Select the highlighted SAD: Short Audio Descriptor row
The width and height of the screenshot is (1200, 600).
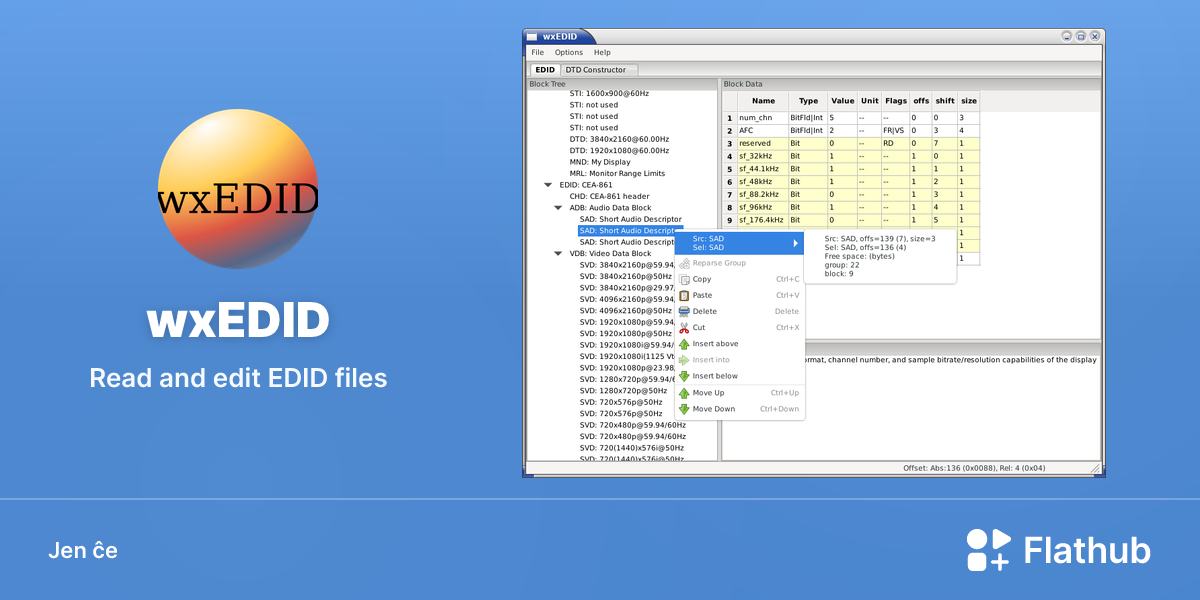point(627,231)
